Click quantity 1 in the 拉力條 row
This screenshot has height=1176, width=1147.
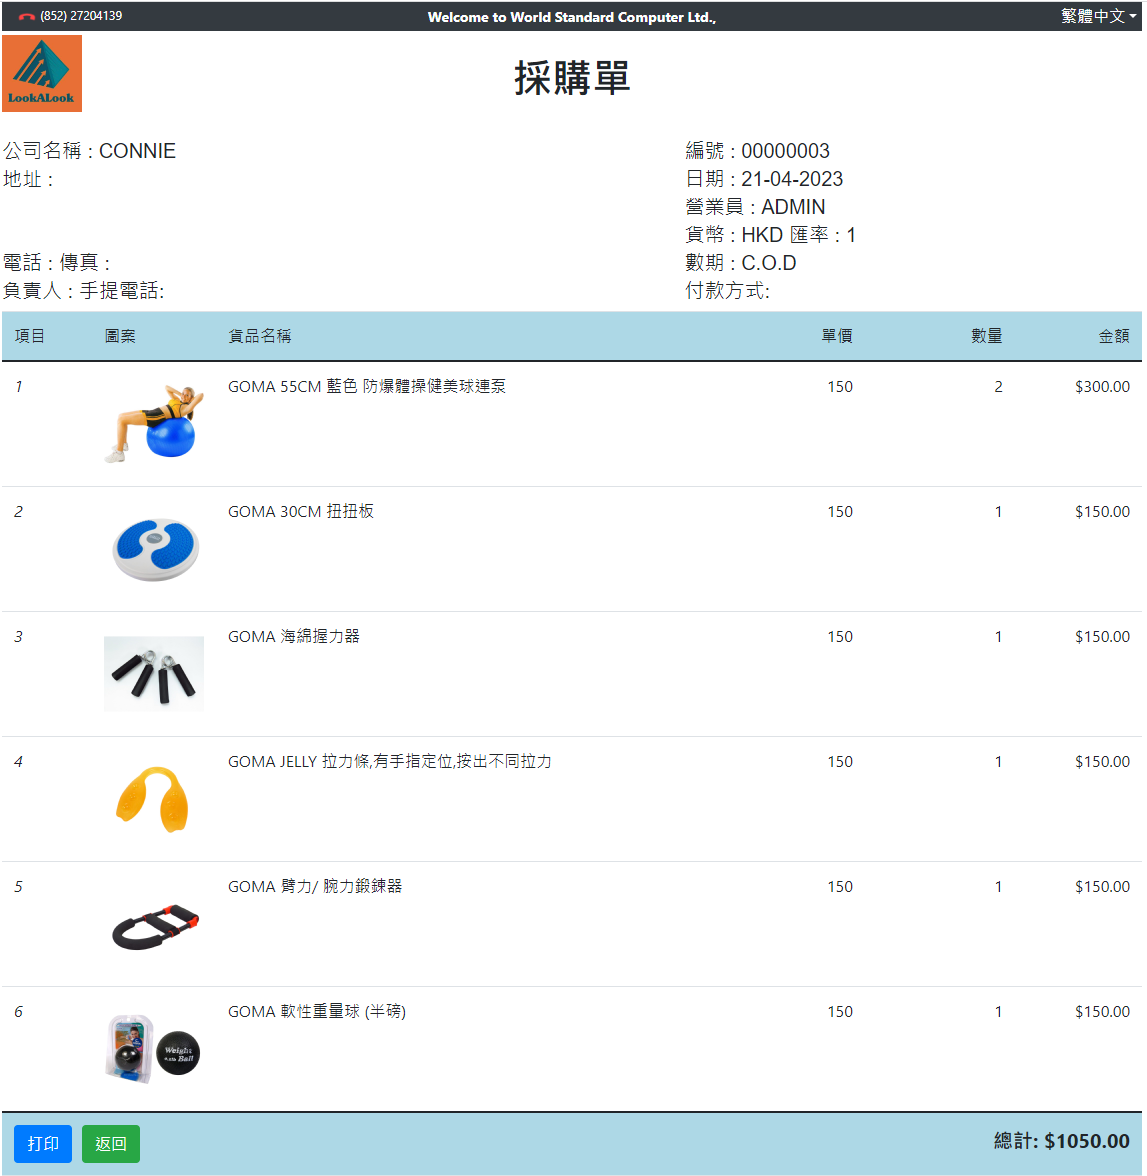(998, 761)
